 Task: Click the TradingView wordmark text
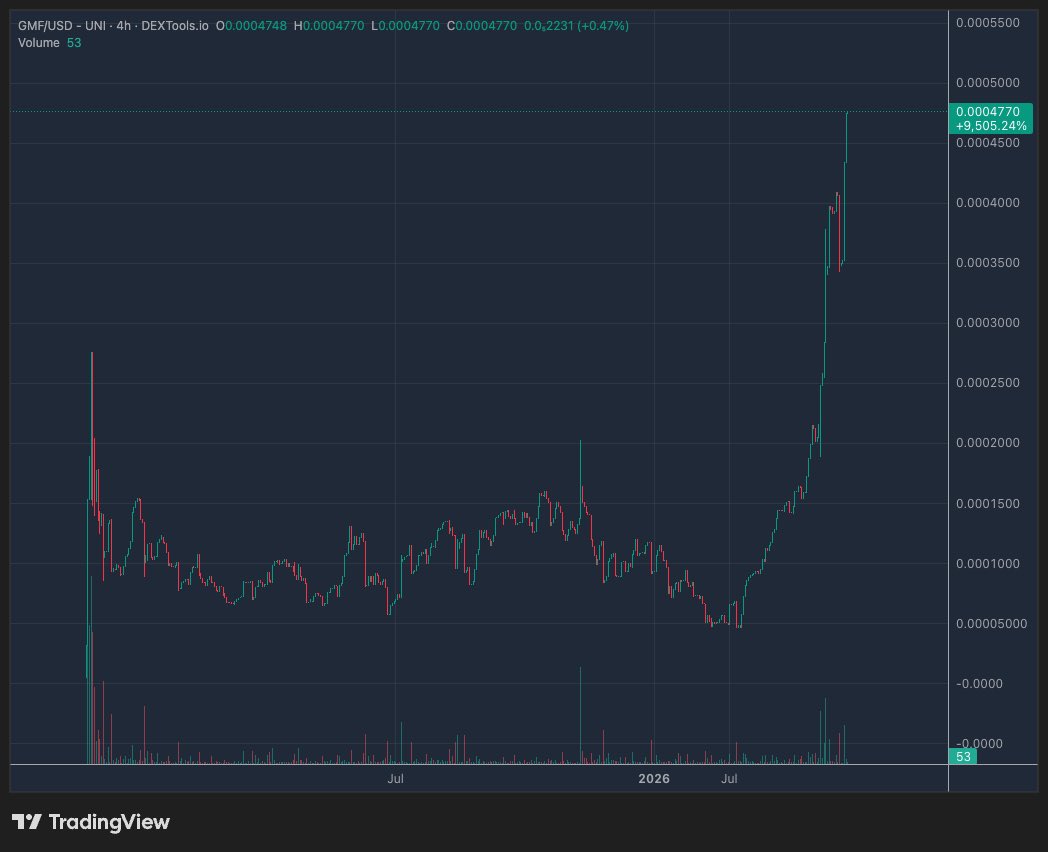[109, 822]
